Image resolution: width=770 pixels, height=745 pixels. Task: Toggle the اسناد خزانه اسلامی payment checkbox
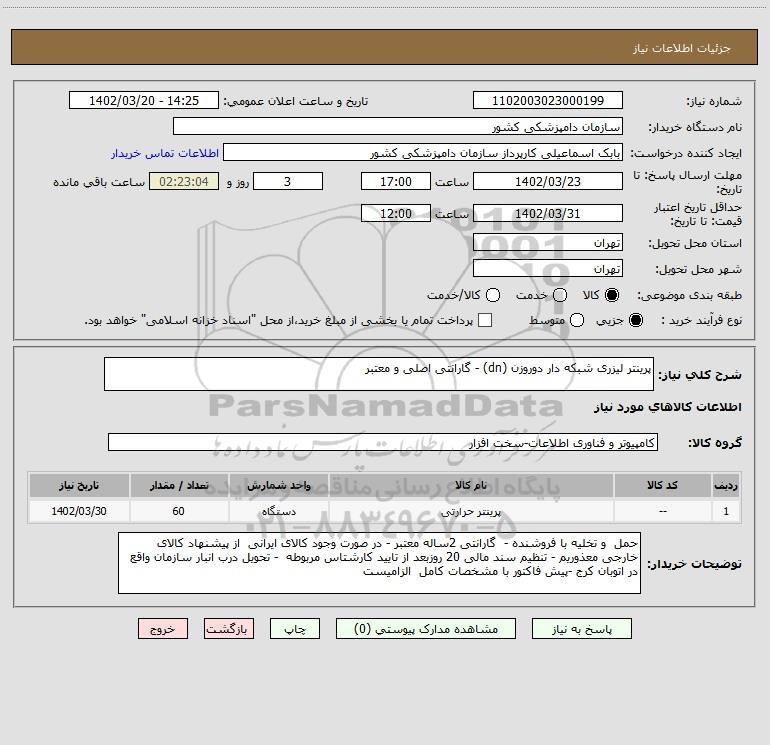485,320
